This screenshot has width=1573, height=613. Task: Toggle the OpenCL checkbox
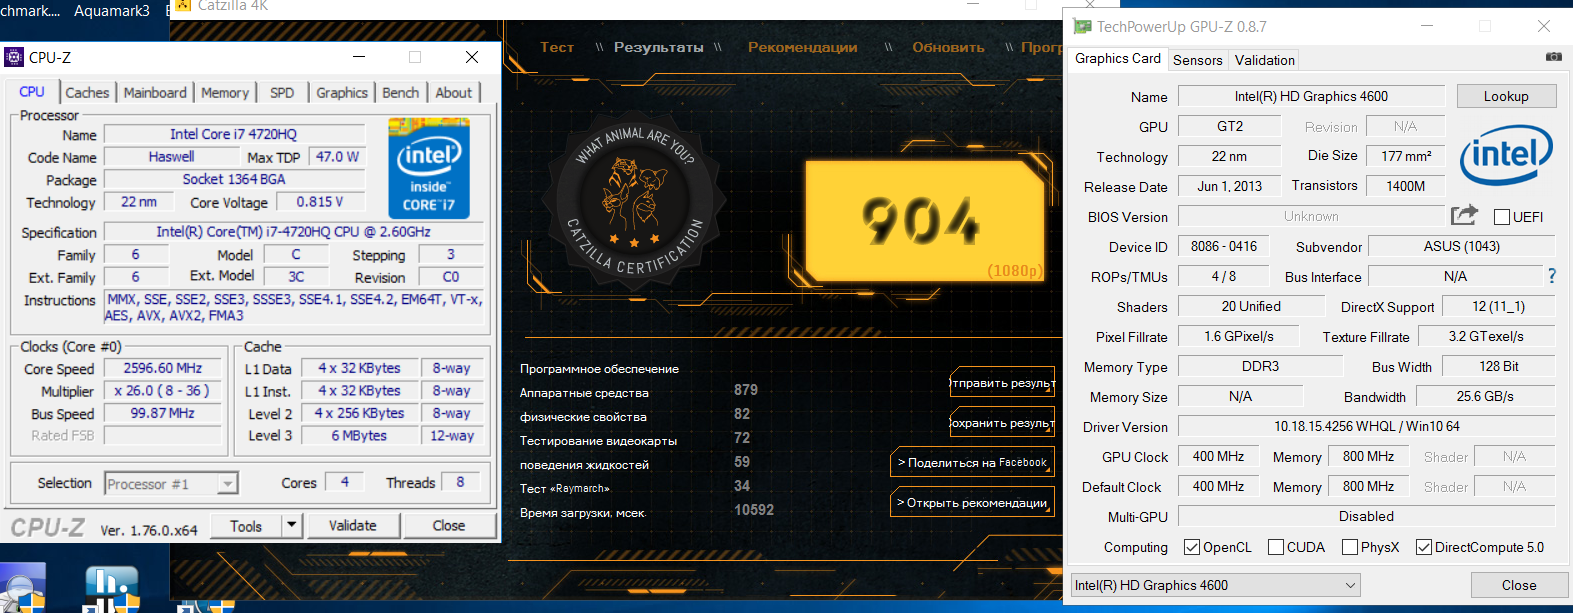click(x=1192, y=547)
